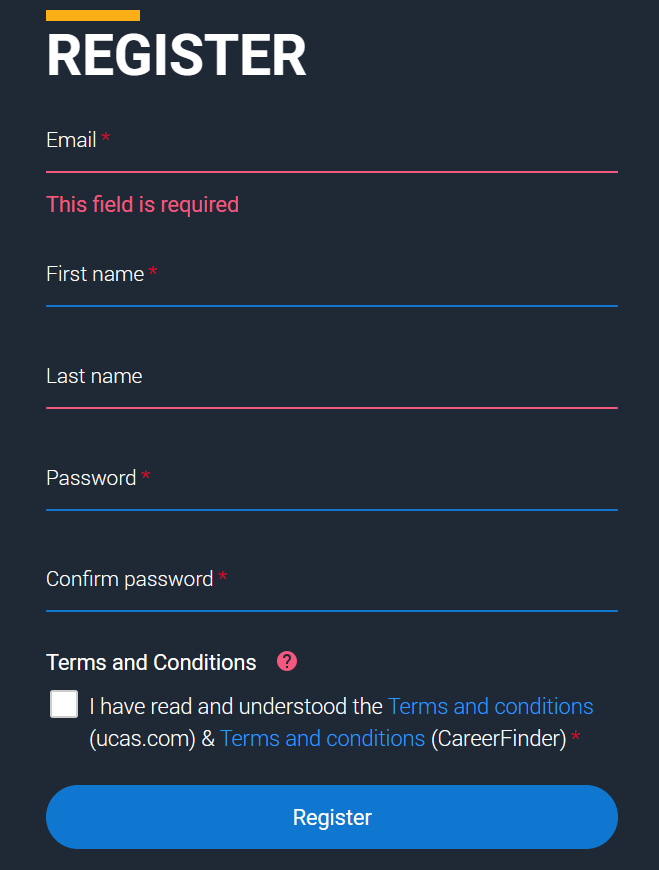659x870 pixels.
Task: Click the Email field label
Action: pos(72,140)
